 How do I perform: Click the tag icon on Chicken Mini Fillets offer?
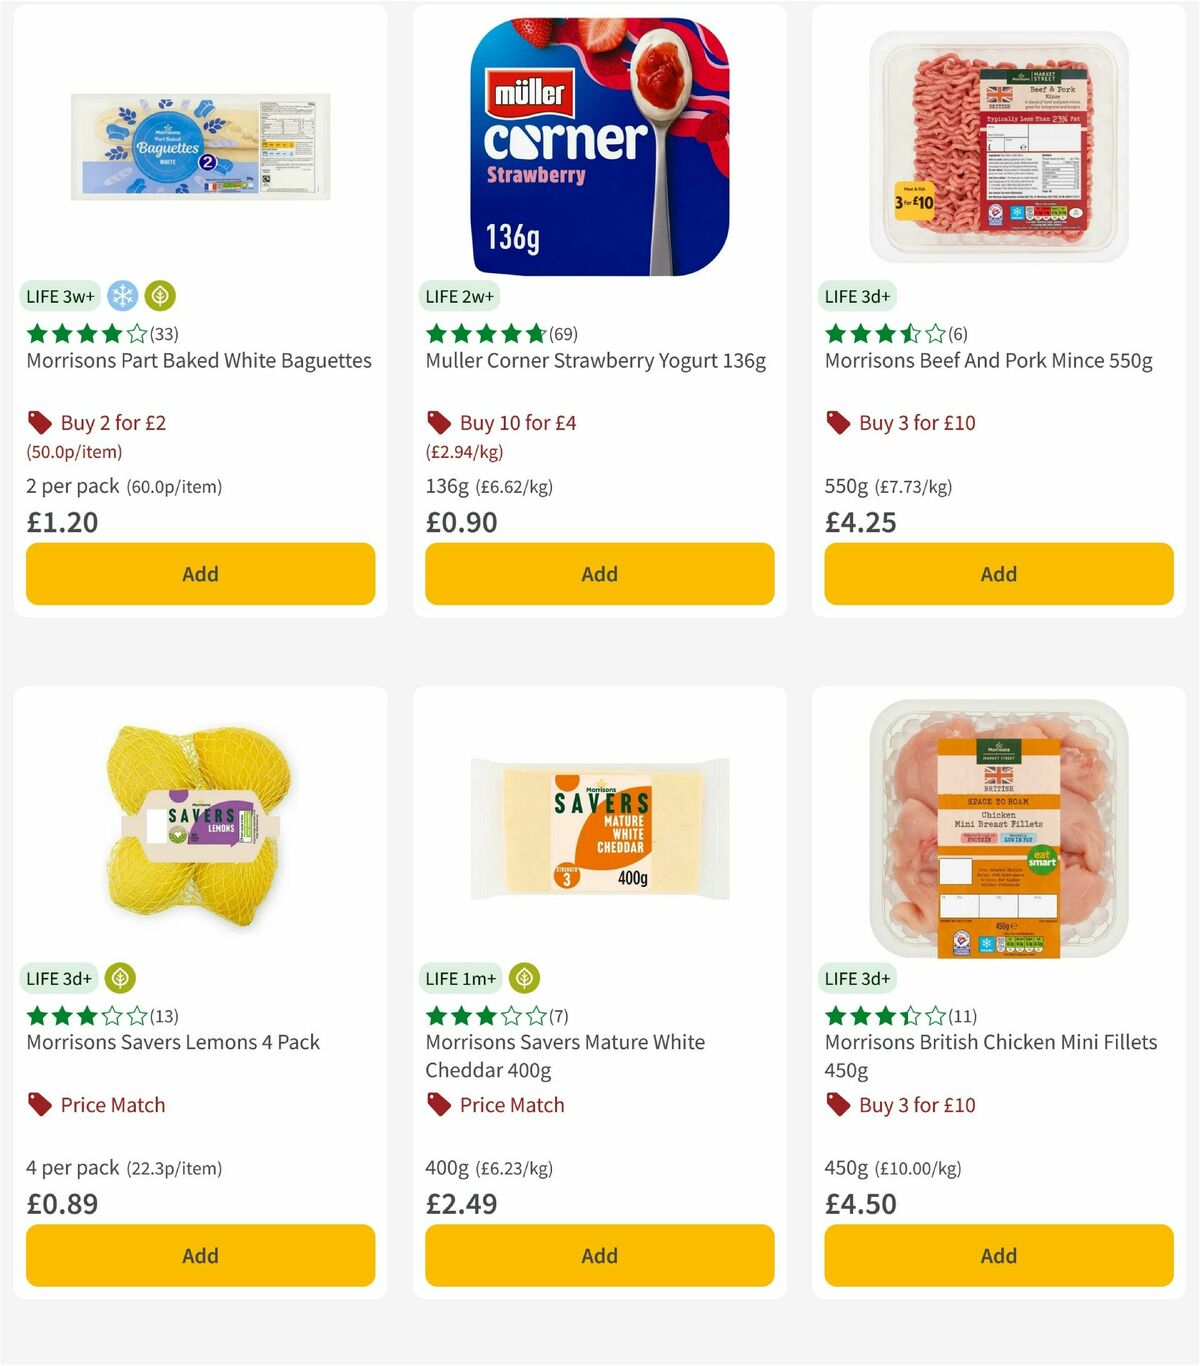coord(838,1104)
